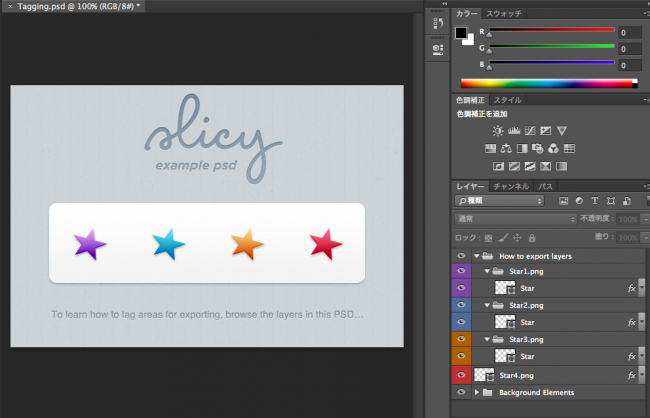The height and width of the screenshot is (418, 650).
Task: Add a Posterize adjustment
Action: click(x=514, y=166)
